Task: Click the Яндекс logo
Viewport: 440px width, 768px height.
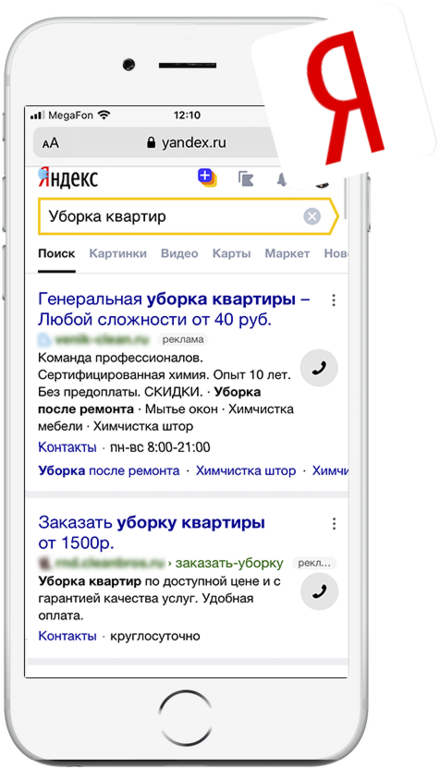Action: 68,178
